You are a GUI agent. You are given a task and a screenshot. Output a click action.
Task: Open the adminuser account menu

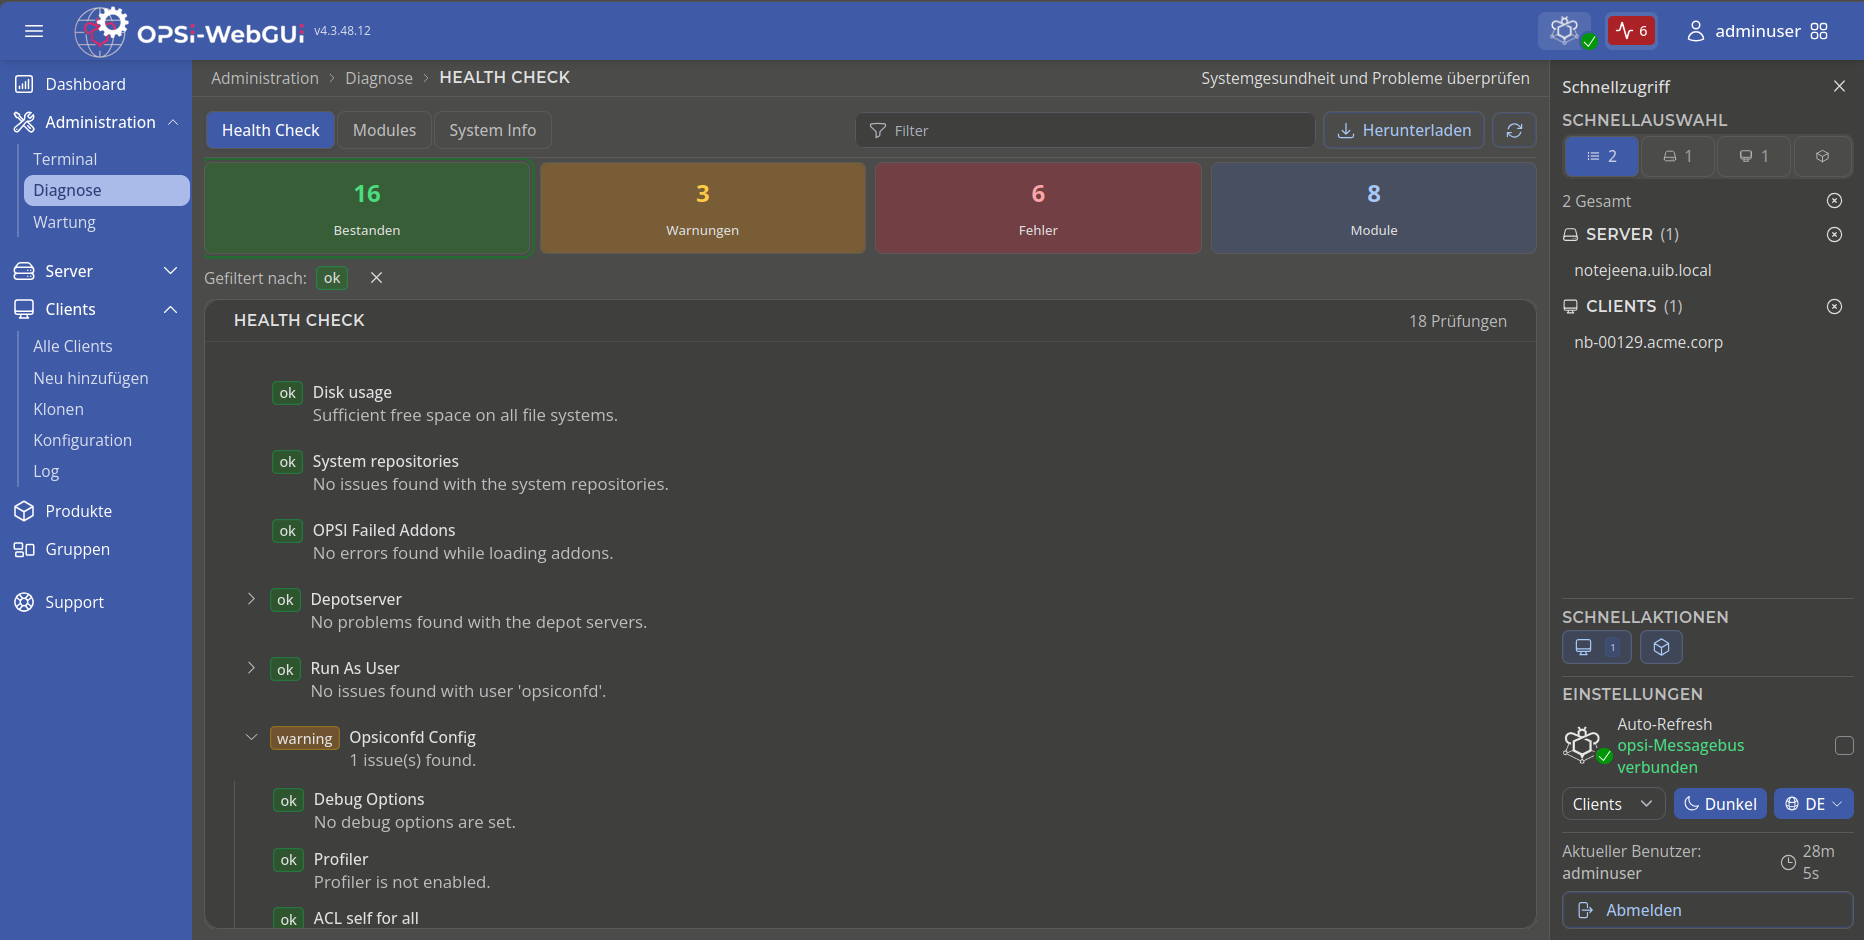coord(1745,31)
